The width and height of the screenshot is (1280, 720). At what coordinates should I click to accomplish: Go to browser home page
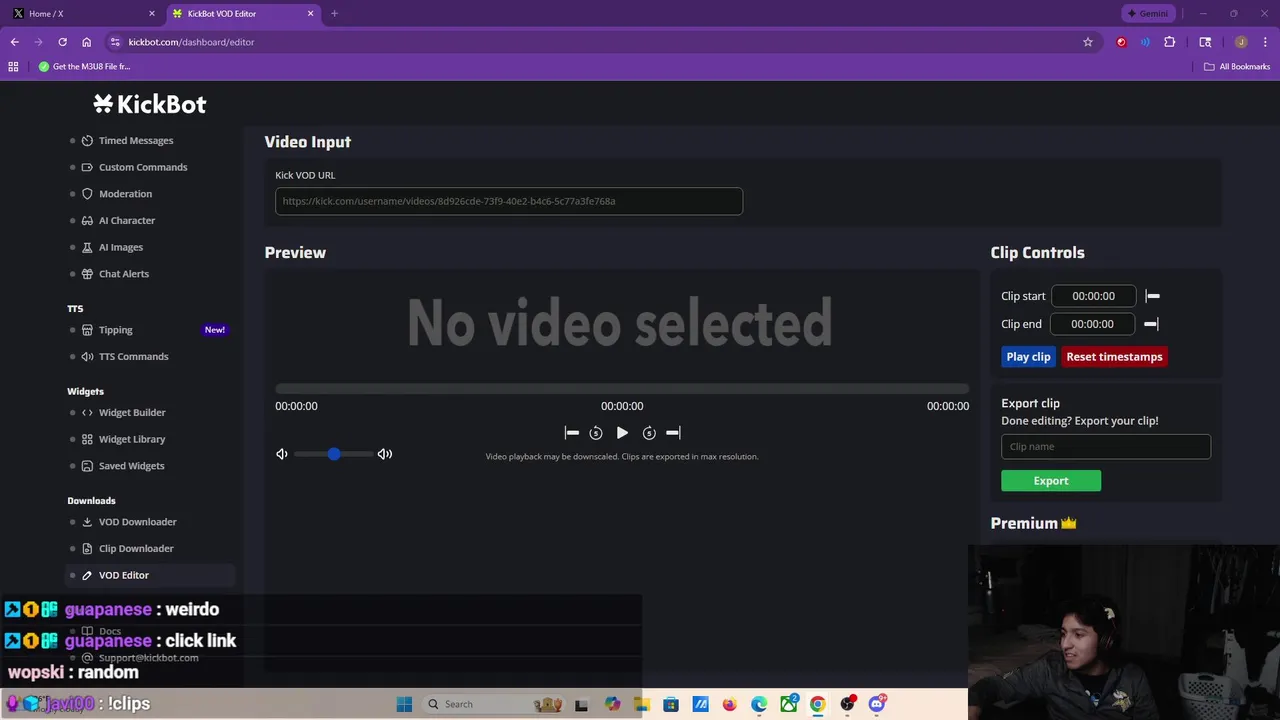click(x=86, y=42)
